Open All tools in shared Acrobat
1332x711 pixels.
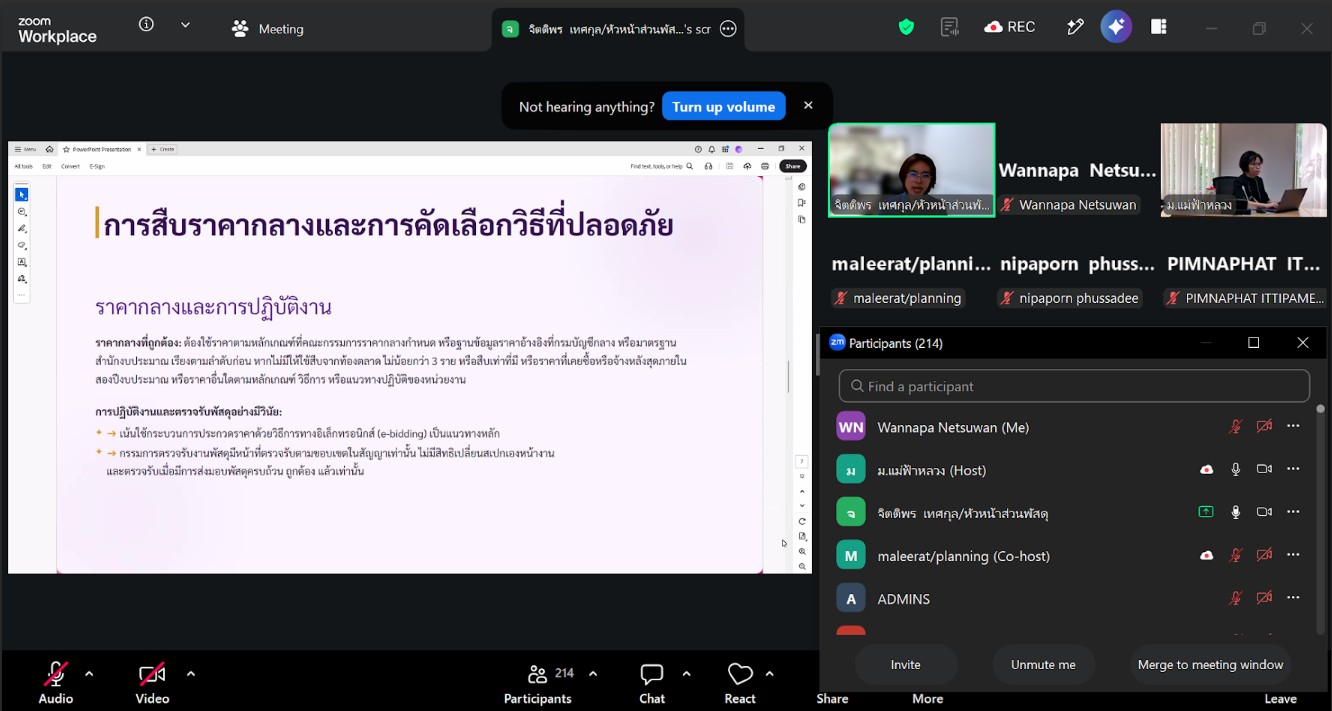point(23,166)
